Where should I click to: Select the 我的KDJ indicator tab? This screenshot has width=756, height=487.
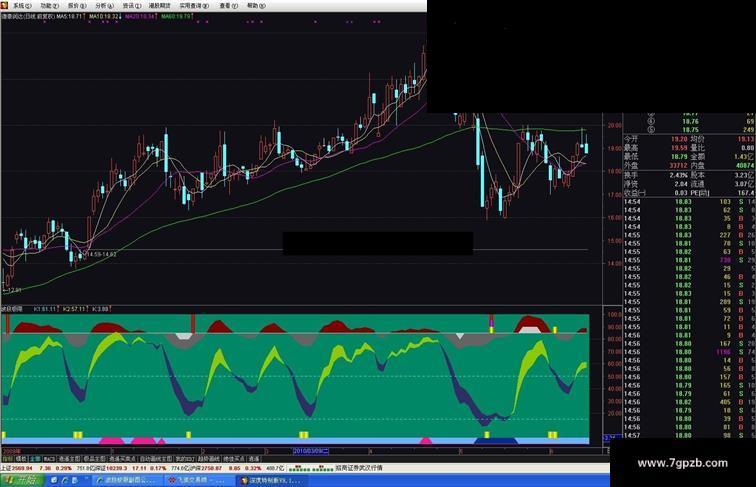pos(185,459)
